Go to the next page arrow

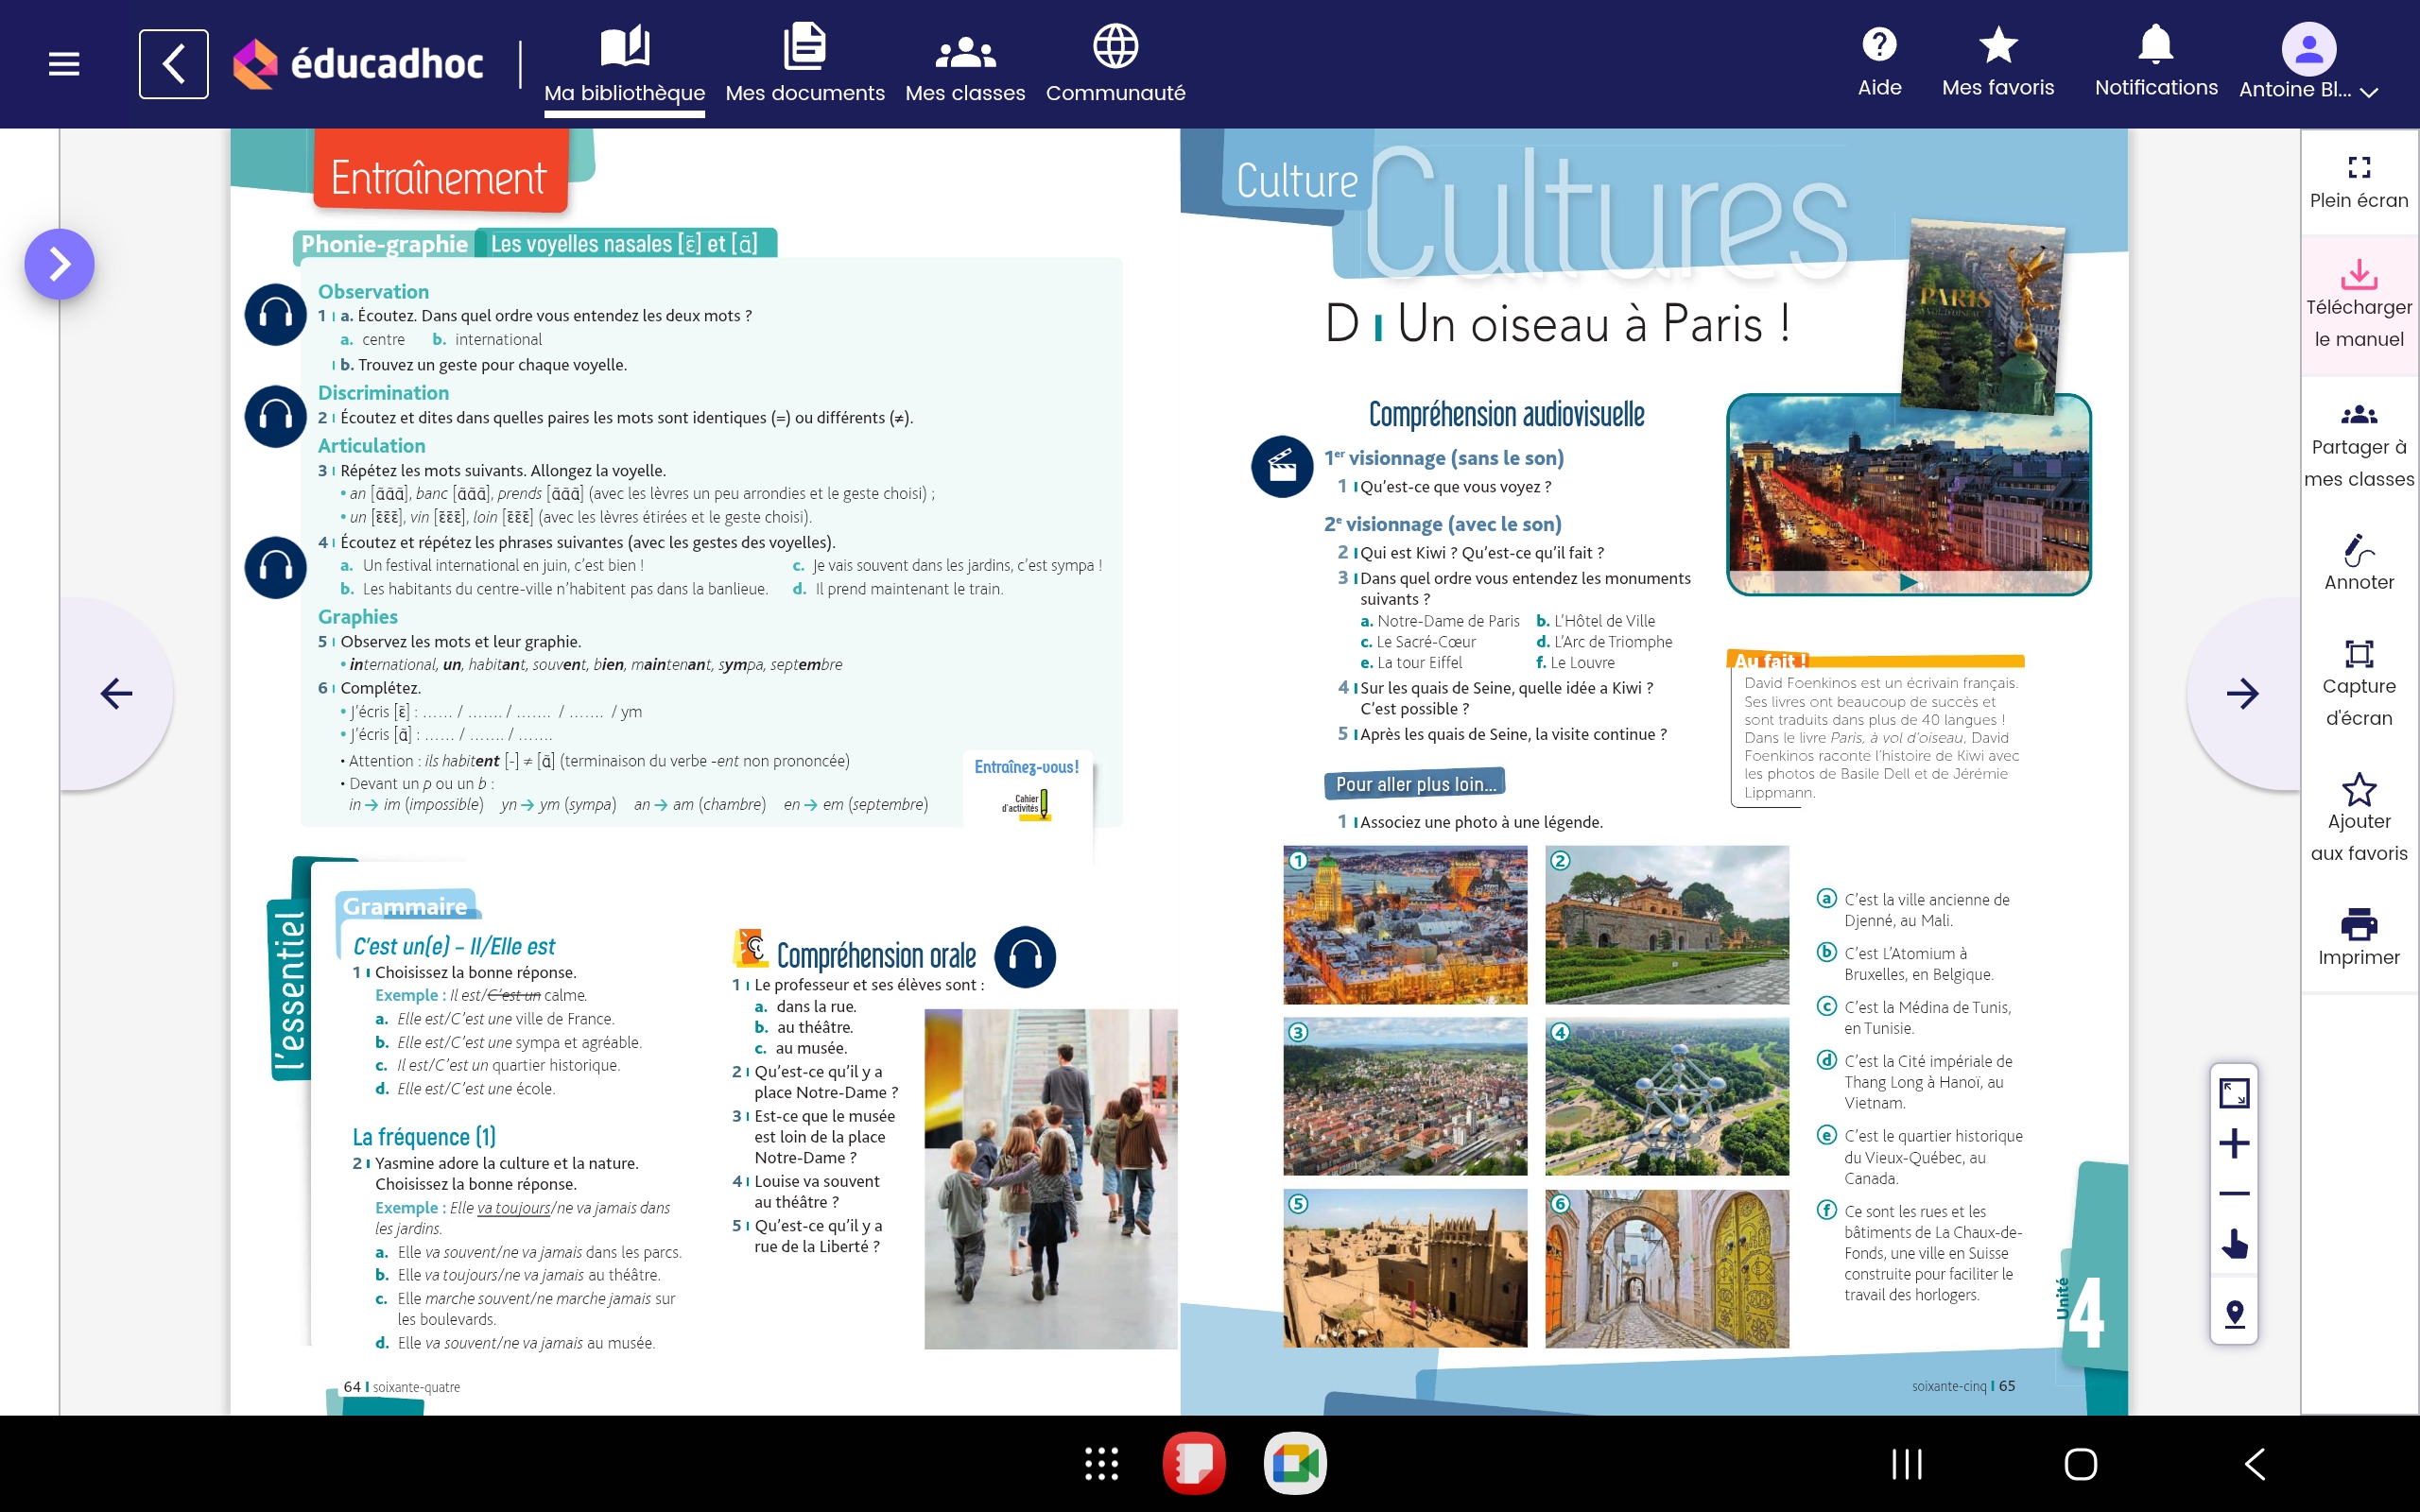click(x=2242, y=693)
